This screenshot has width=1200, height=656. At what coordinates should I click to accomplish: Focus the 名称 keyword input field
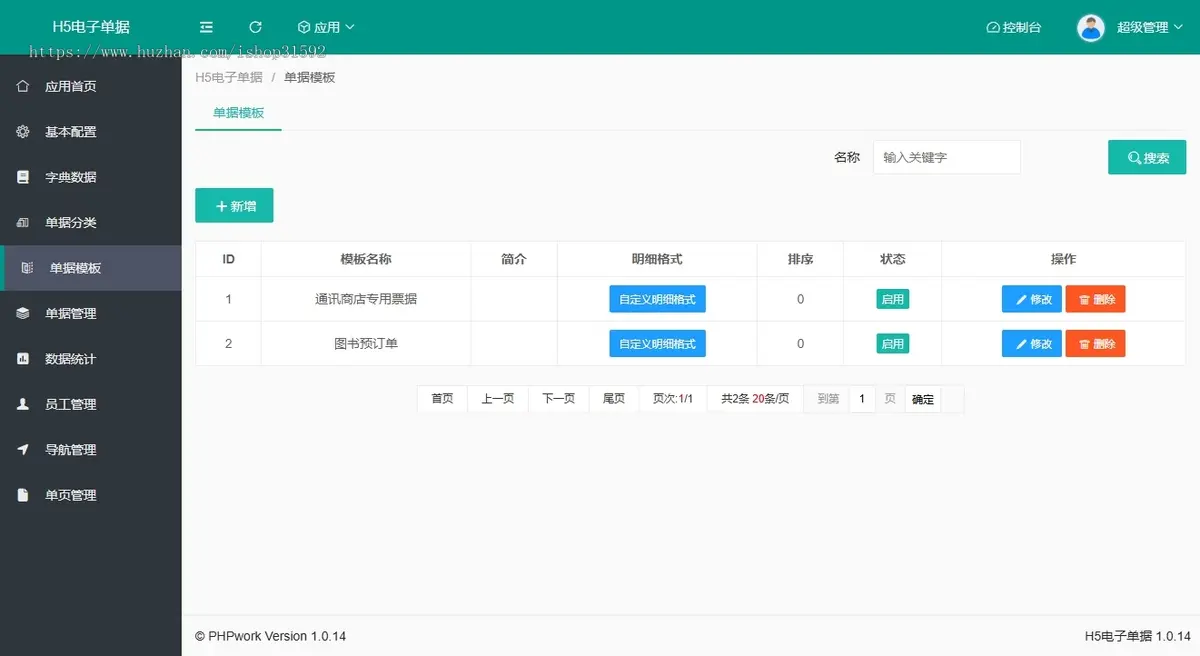point(946,157)
